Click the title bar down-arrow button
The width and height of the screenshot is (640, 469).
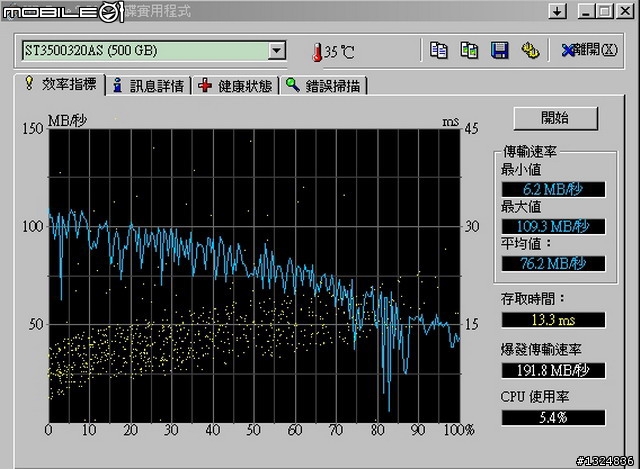coord(556,12)
